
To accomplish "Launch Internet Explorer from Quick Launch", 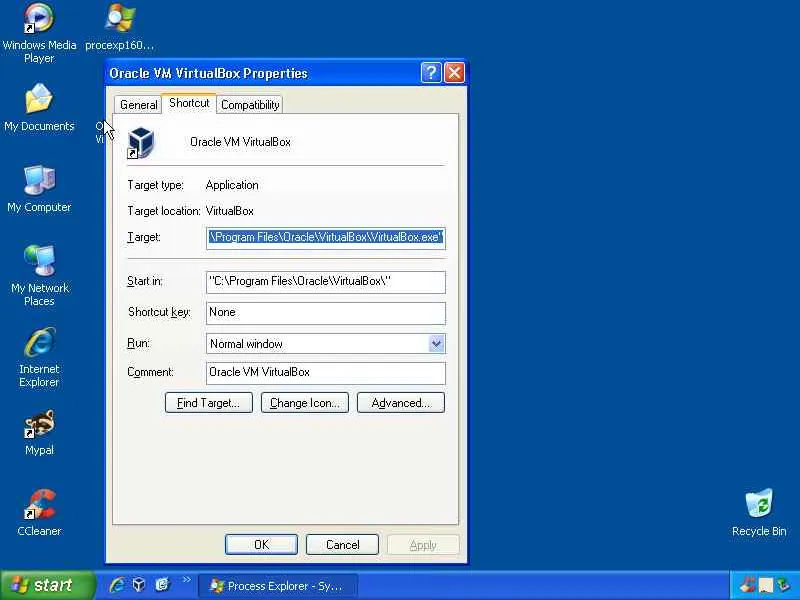I will pyautogui.click(x=116, y=585).
